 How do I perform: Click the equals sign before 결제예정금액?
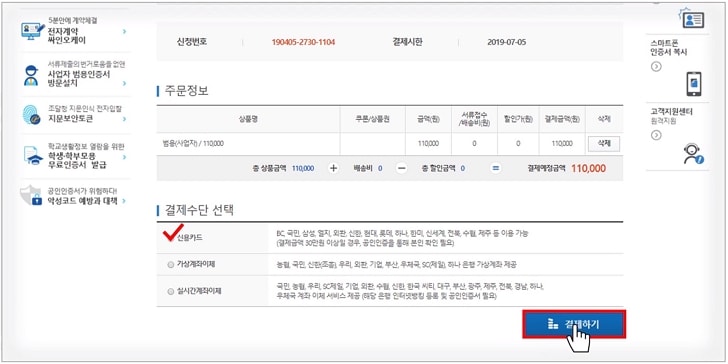496,168
